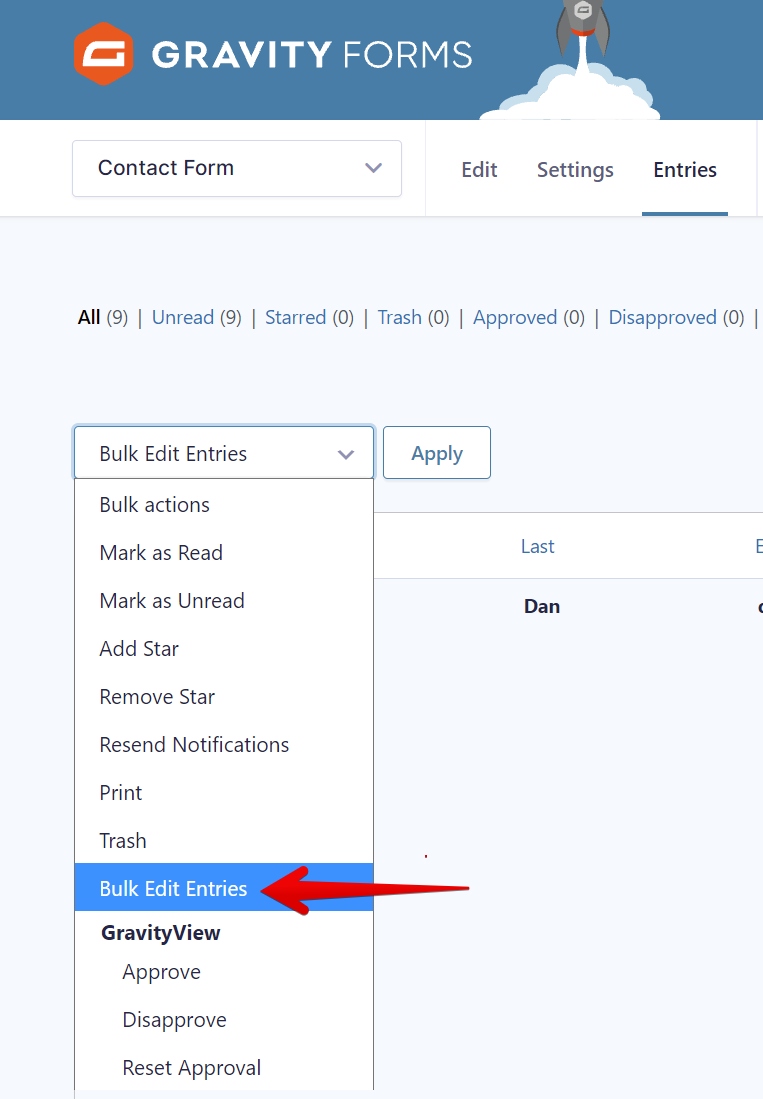Choose Mark as Read option
Screen dimensions: 763x1099
click(x=224, y=553)
